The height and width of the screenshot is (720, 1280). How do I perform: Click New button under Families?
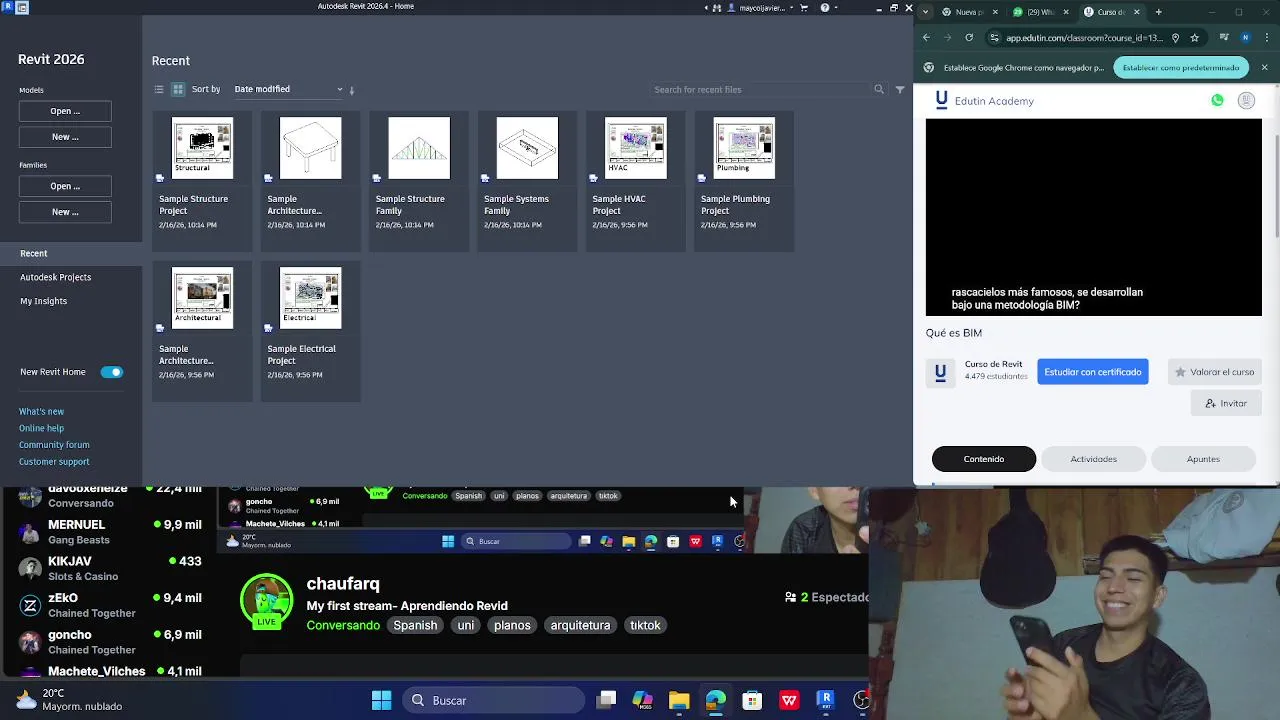pos(65,211)
